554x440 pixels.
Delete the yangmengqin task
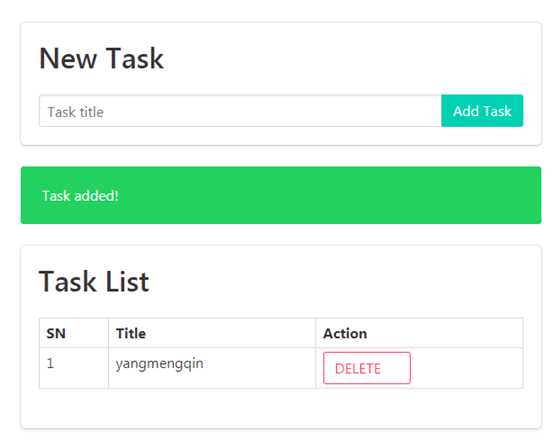367,368
